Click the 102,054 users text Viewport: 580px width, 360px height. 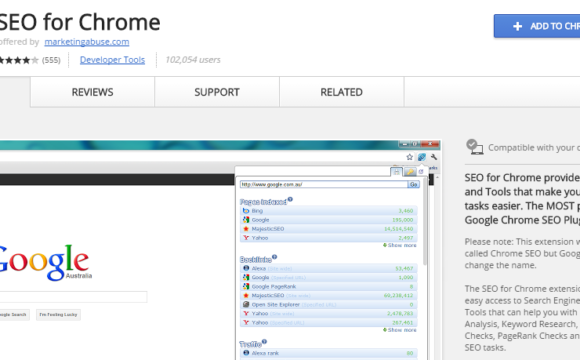click(x=193, y=60)
